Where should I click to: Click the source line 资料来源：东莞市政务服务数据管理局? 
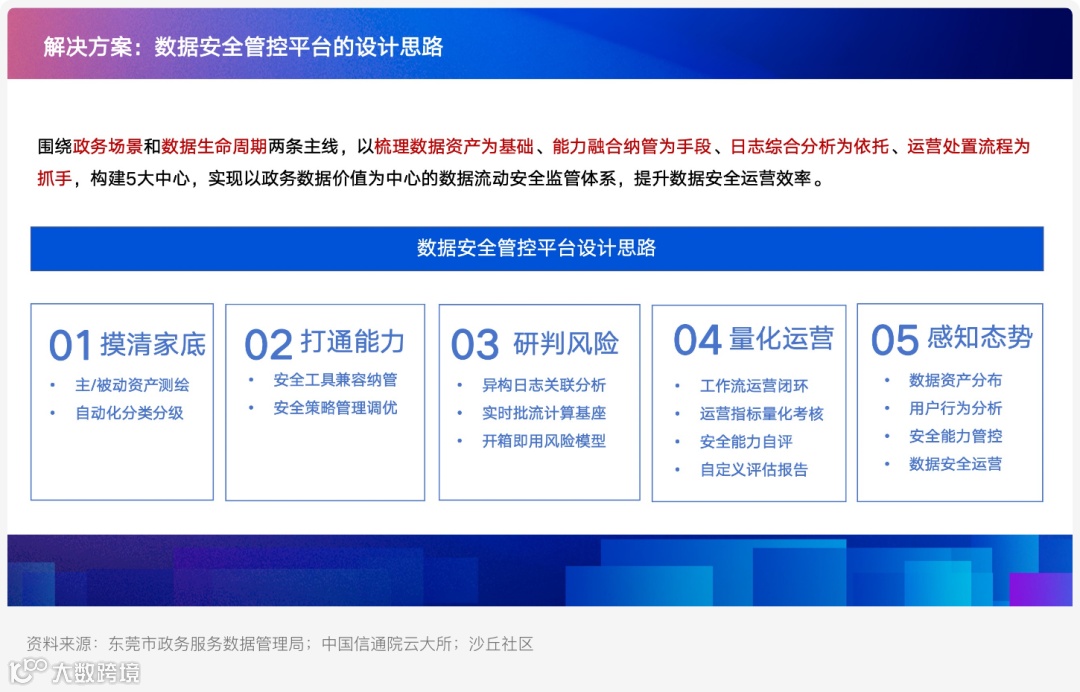point(165,644)
